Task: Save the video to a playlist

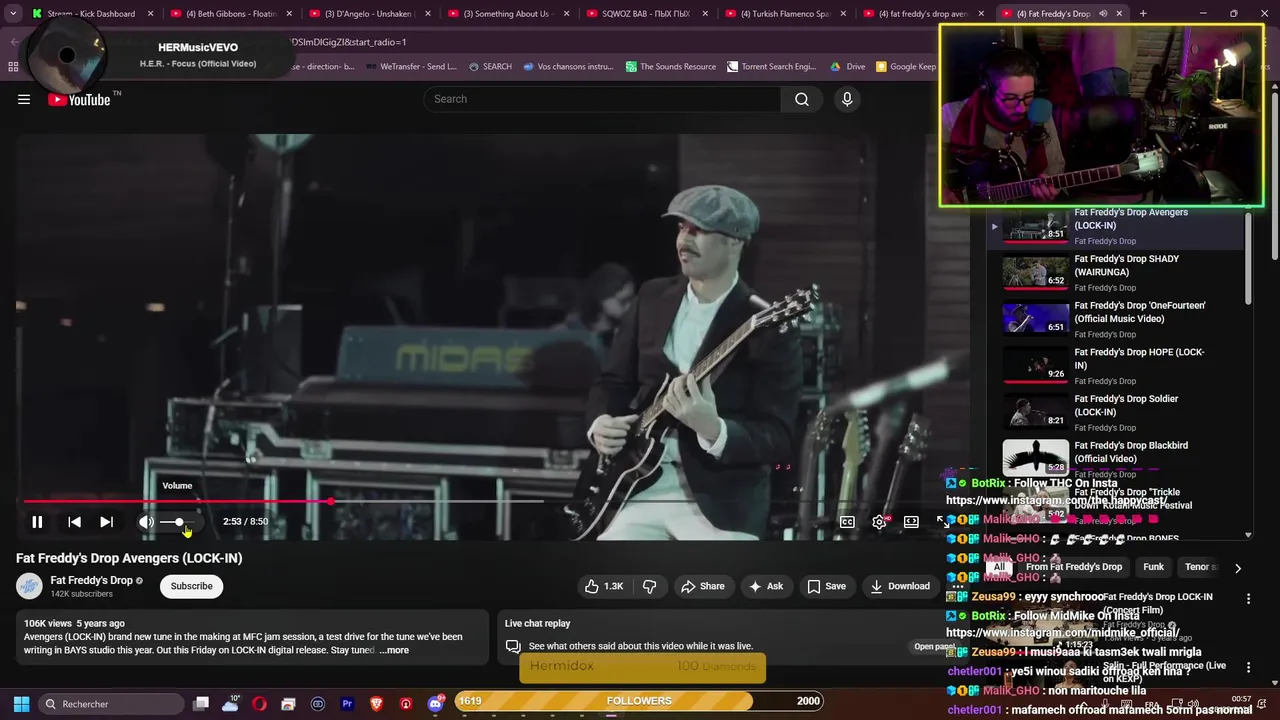Action: pyautogui.click(x=827, y=586)
